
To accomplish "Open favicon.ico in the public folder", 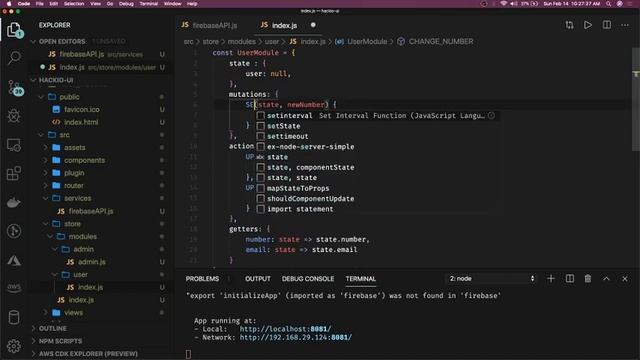I will 82,109.
